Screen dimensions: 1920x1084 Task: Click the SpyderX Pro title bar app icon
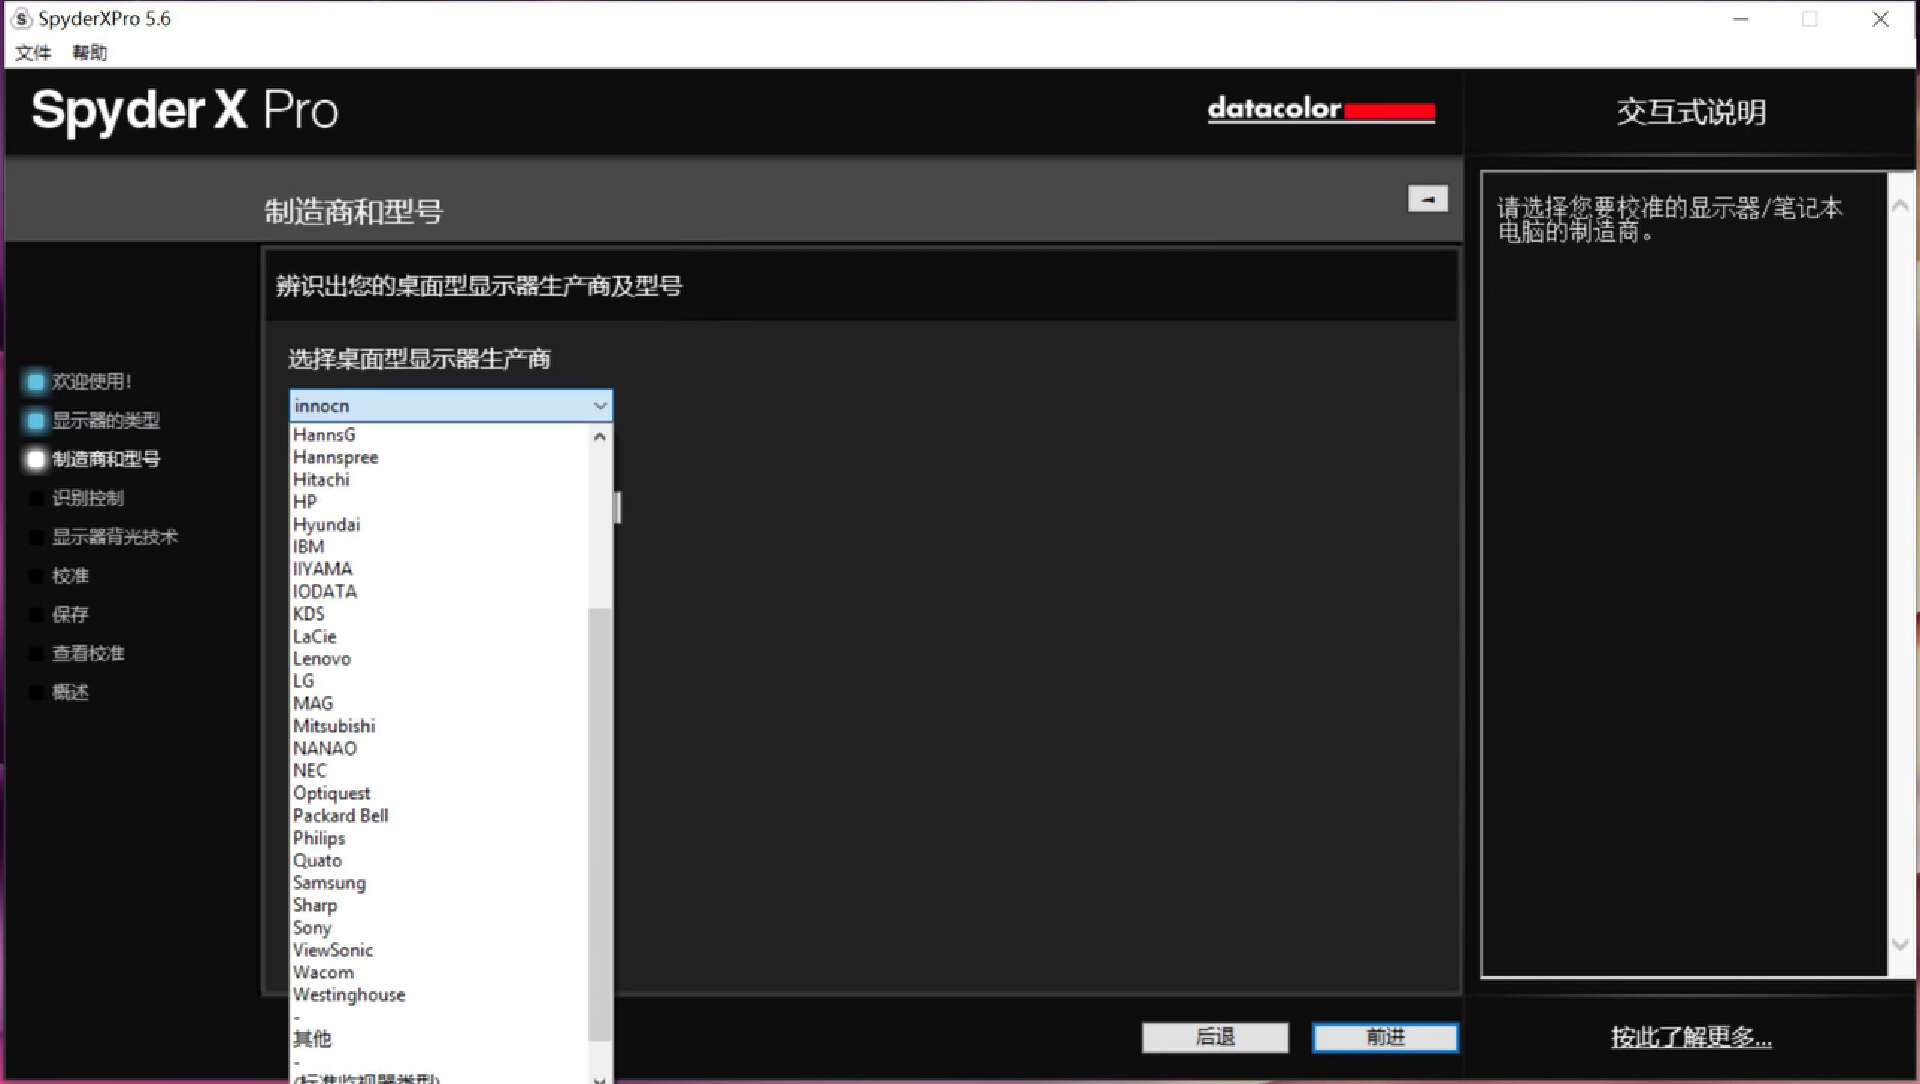click(21, 19)
